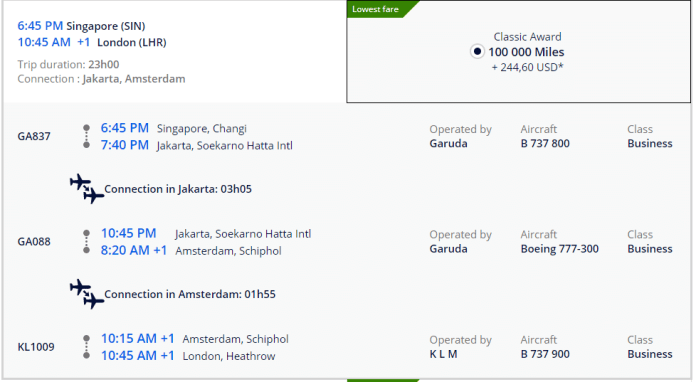Click the GA837 route dots icon
696x382 pixels.
[x=87, y=137]
